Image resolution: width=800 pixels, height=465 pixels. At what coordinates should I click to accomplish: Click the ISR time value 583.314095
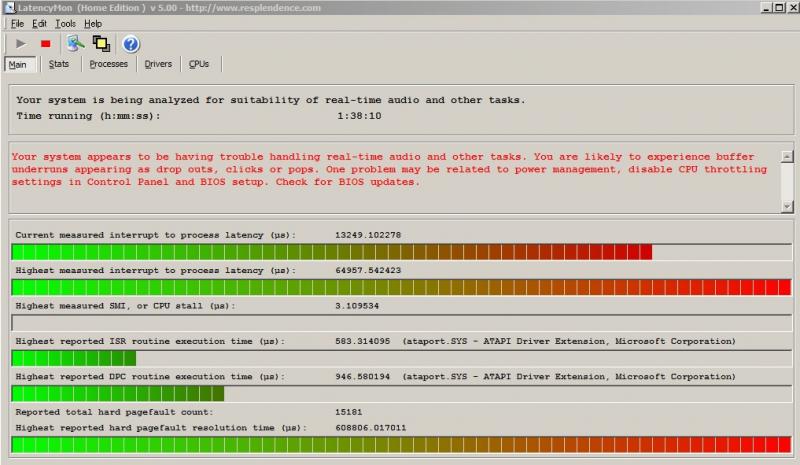pyautogui.click(x=363, y=341)
